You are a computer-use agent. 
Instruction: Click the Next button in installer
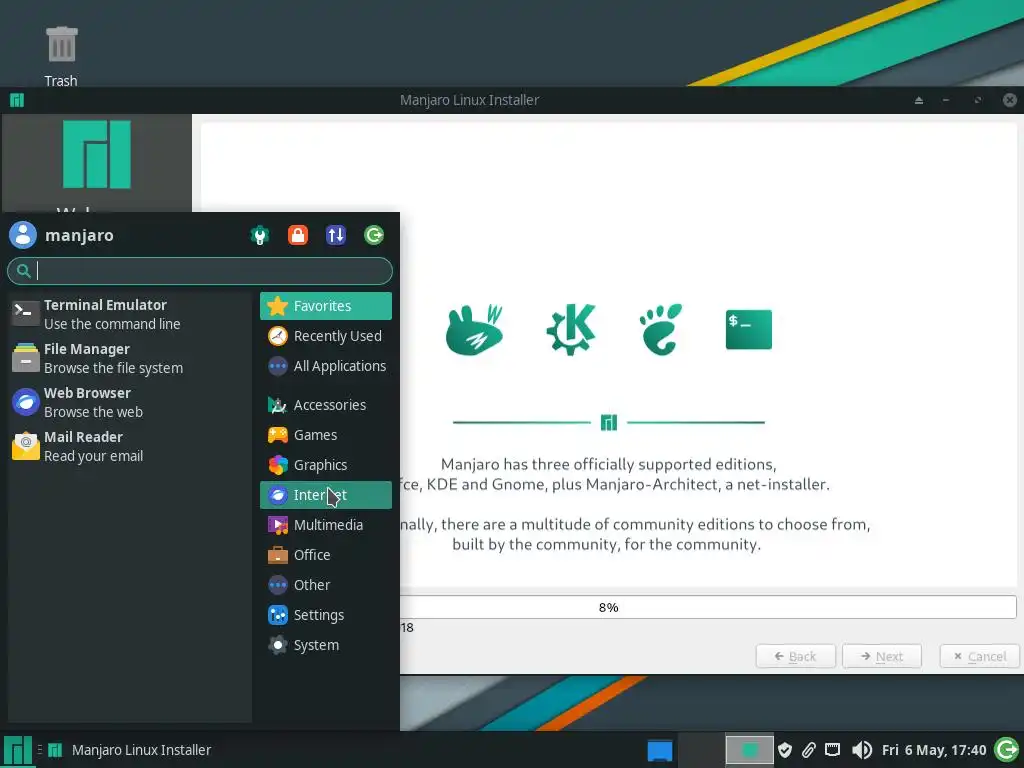882,656
